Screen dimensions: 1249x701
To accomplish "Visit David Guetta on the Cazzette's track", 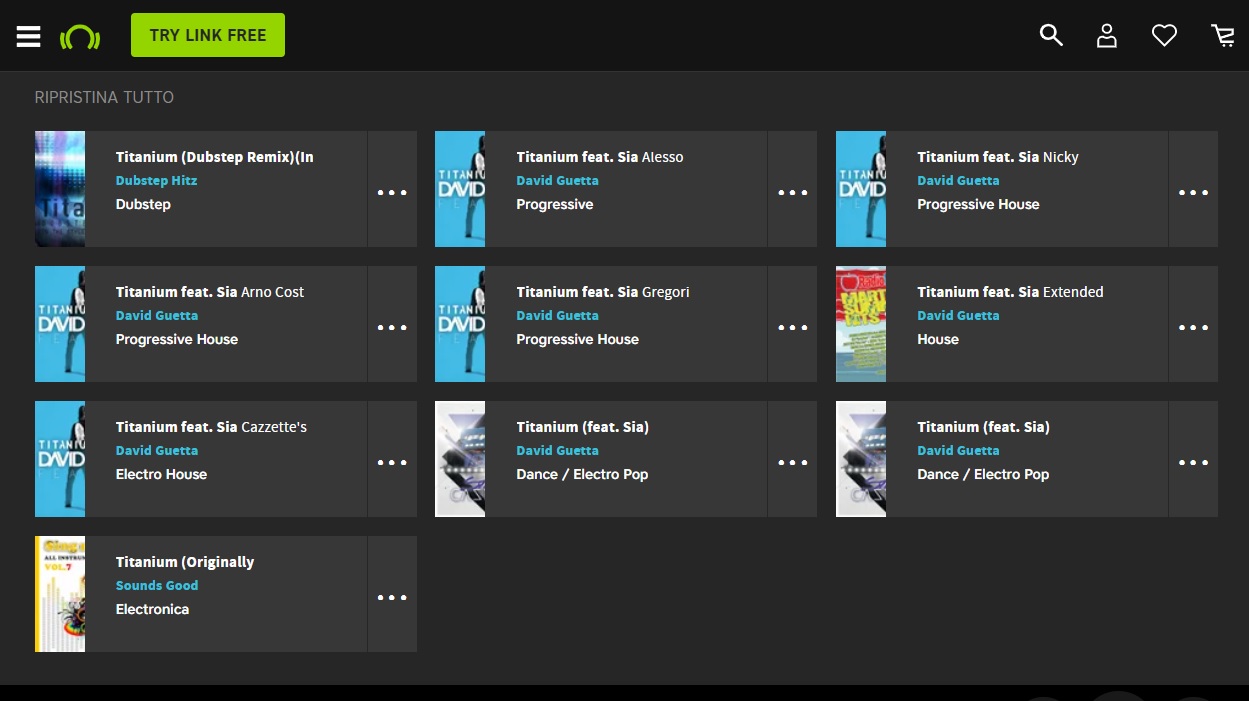I will pyautogui.click(x=157, y=451).
